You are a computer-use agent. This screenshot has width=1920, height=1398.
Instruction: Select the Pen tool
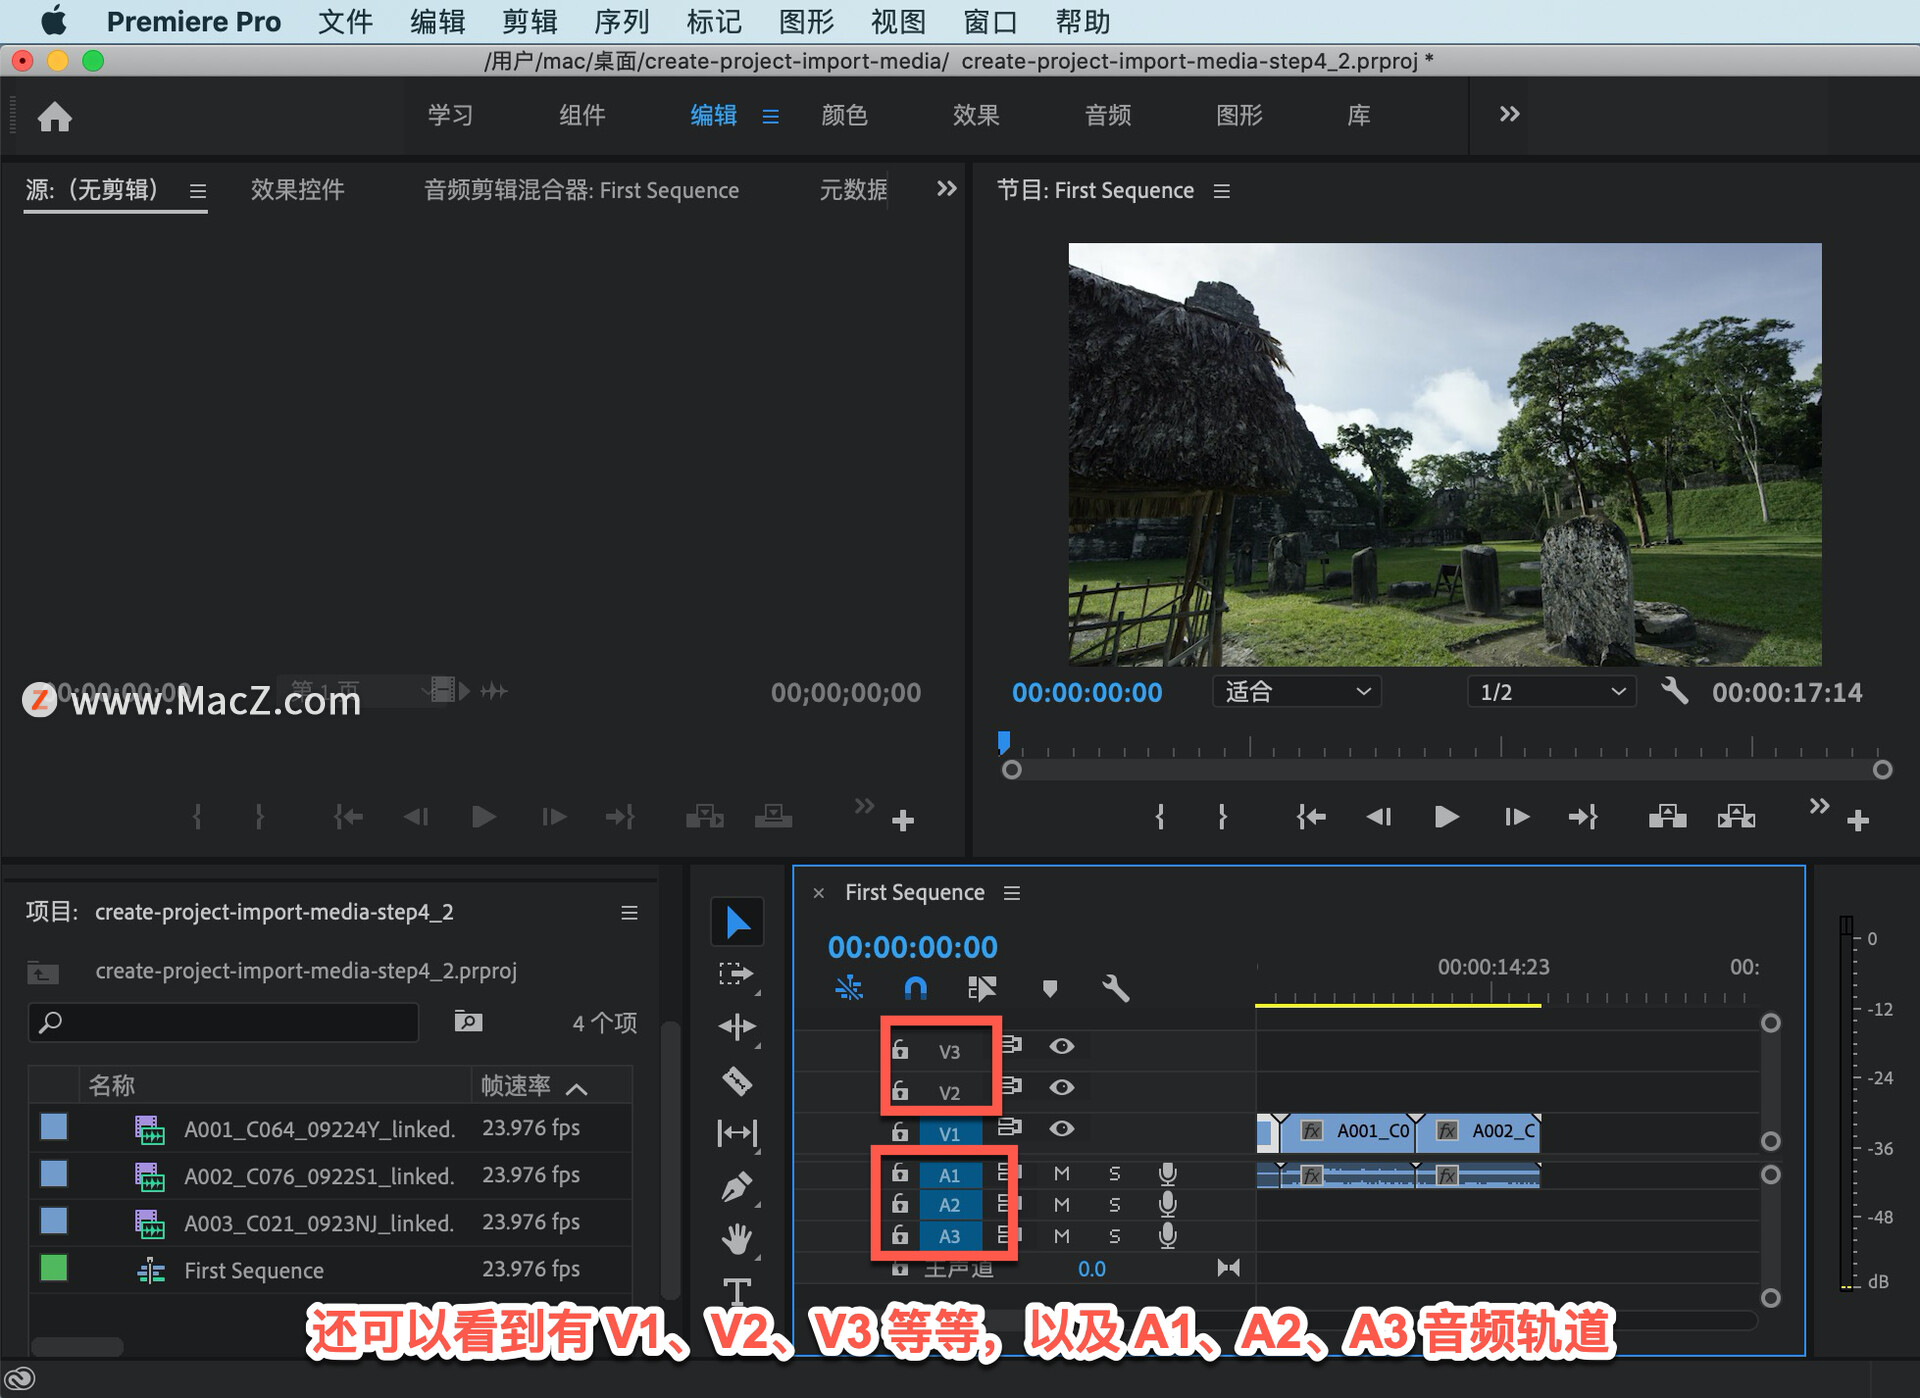pos(737,1187)
